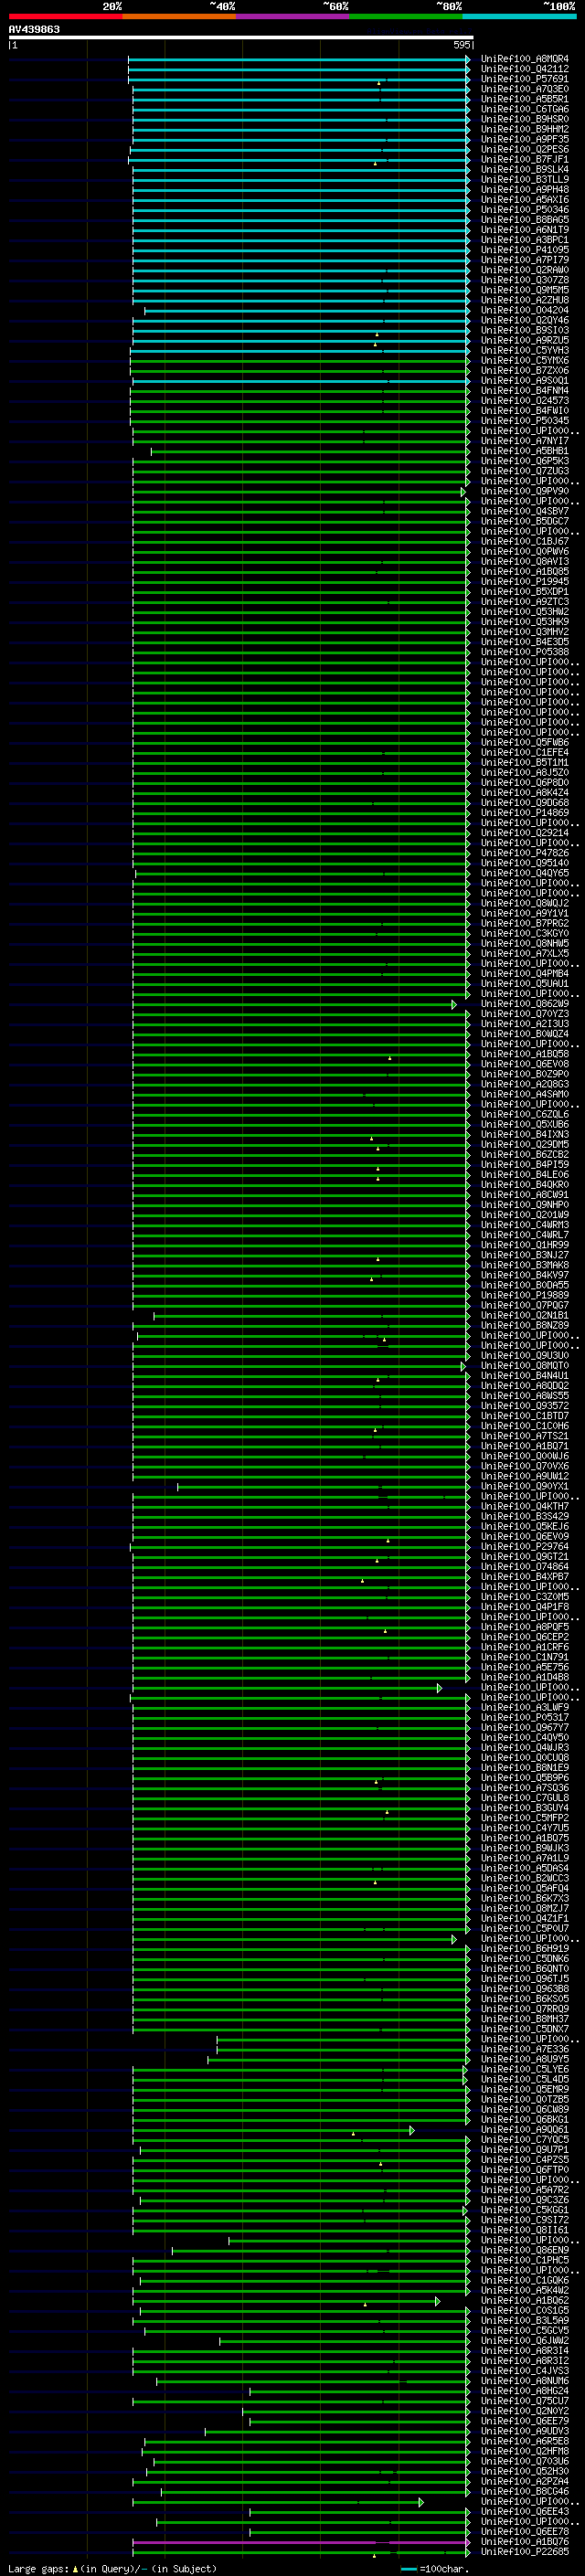Select hit label UniRef100_Q90YX1
This screenshot has height=2576, width=585.
pyautogui.click(x=524, y=1486)
